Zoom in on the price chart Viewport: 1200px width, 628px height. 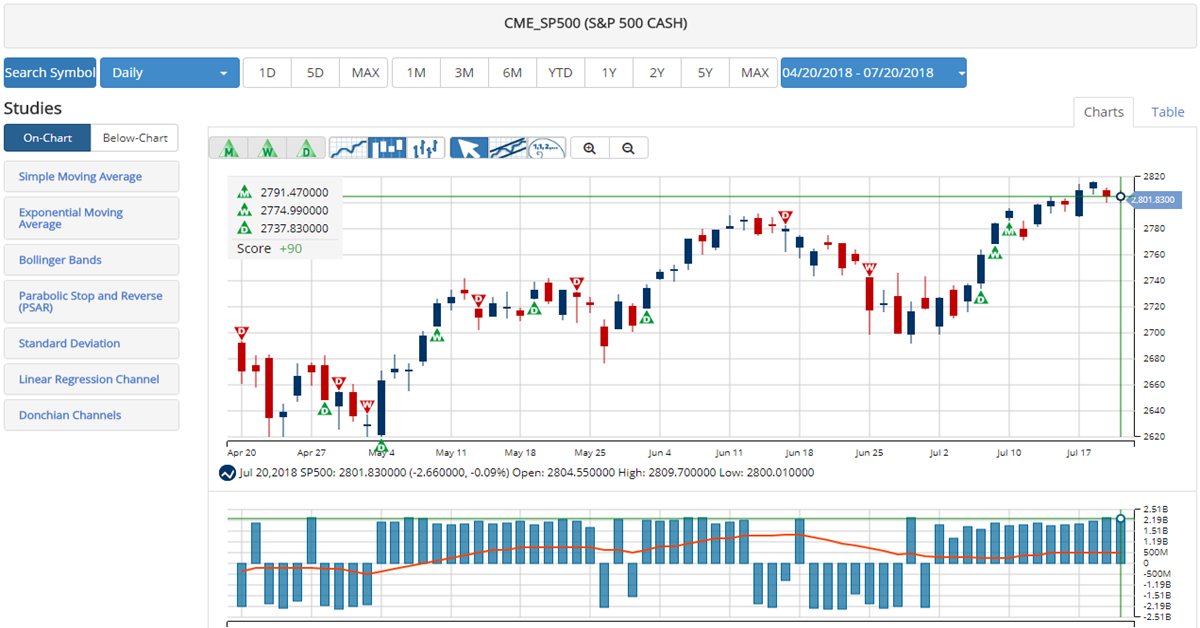pos(590,147)
